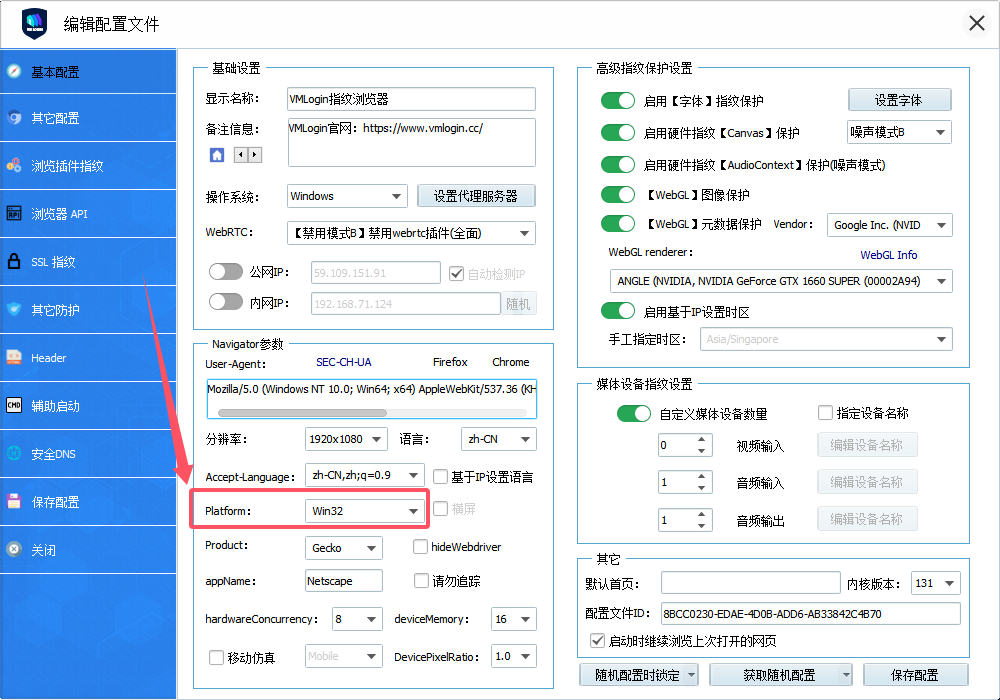Open the 语言 zh-CN dropdown

498,439
